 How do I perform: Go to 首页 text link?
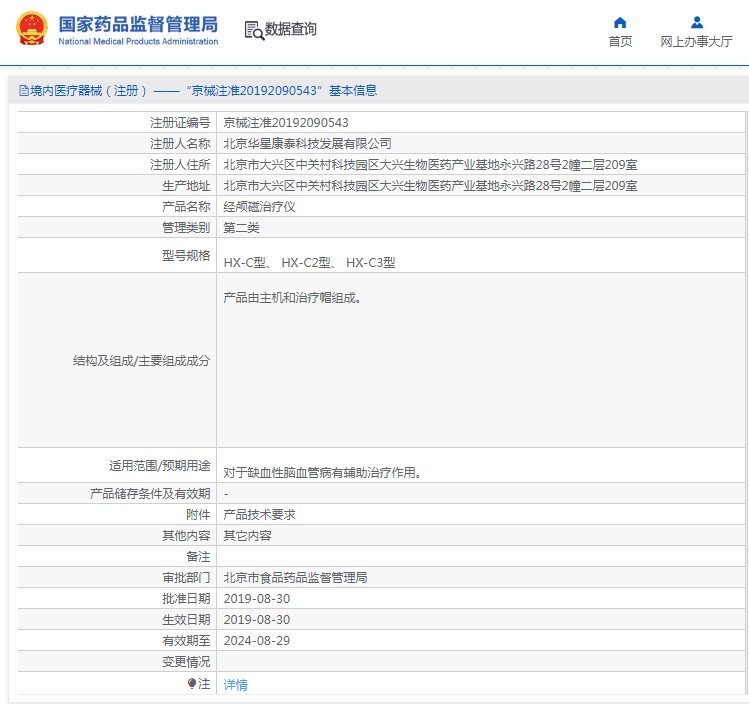(620, 42)
